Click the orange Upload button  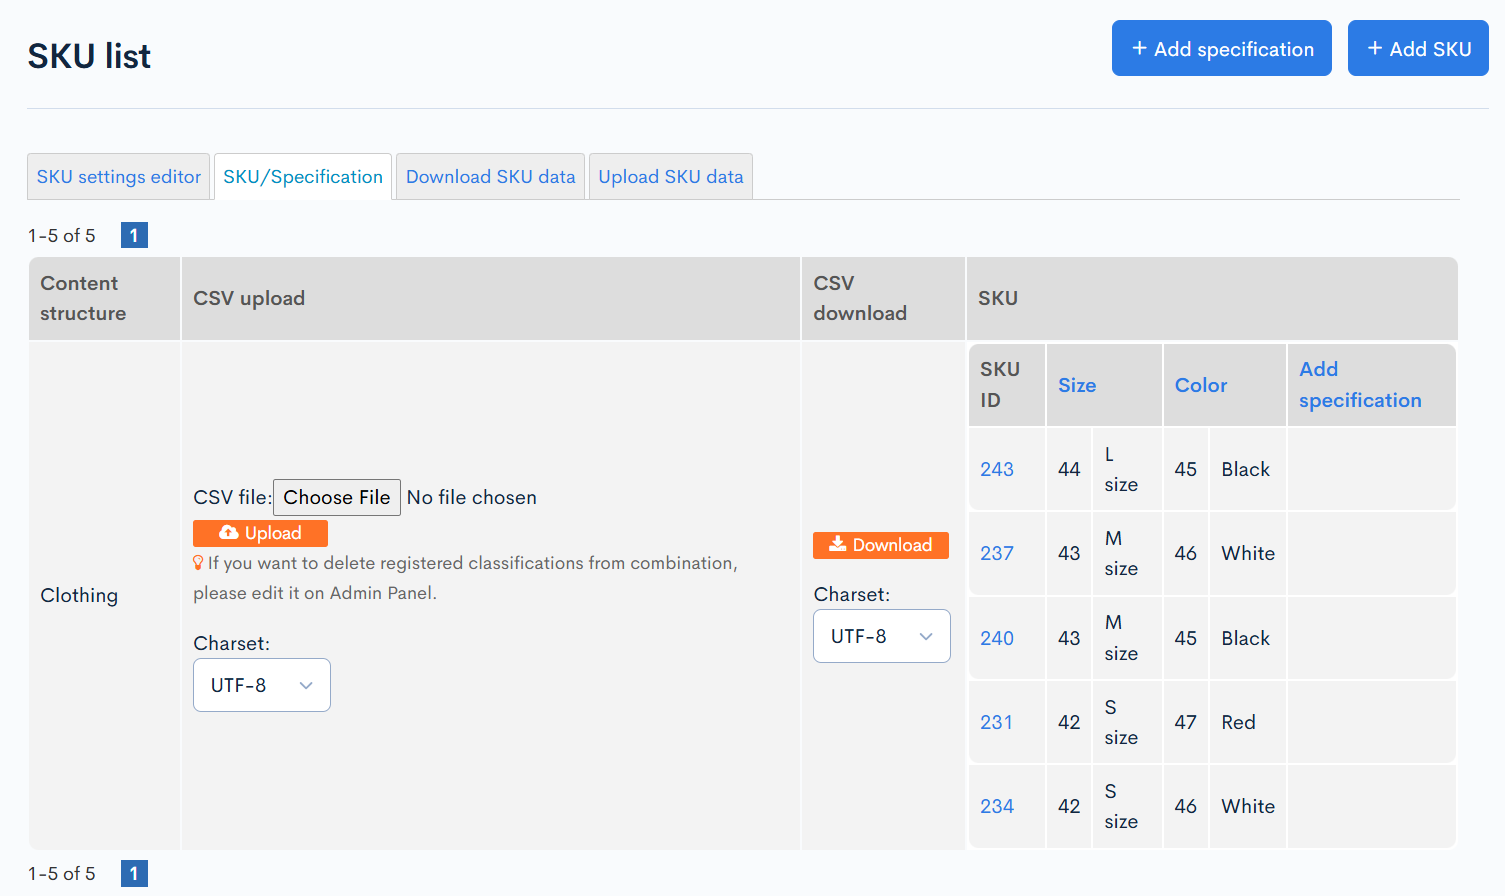point(260,533)
